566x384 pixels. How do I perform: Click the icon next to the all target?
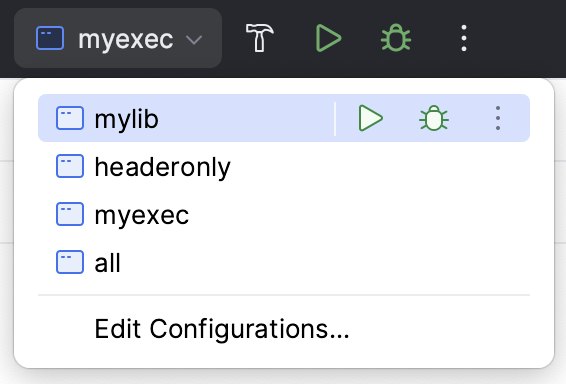pyautogui.click(x=70, y=262)
